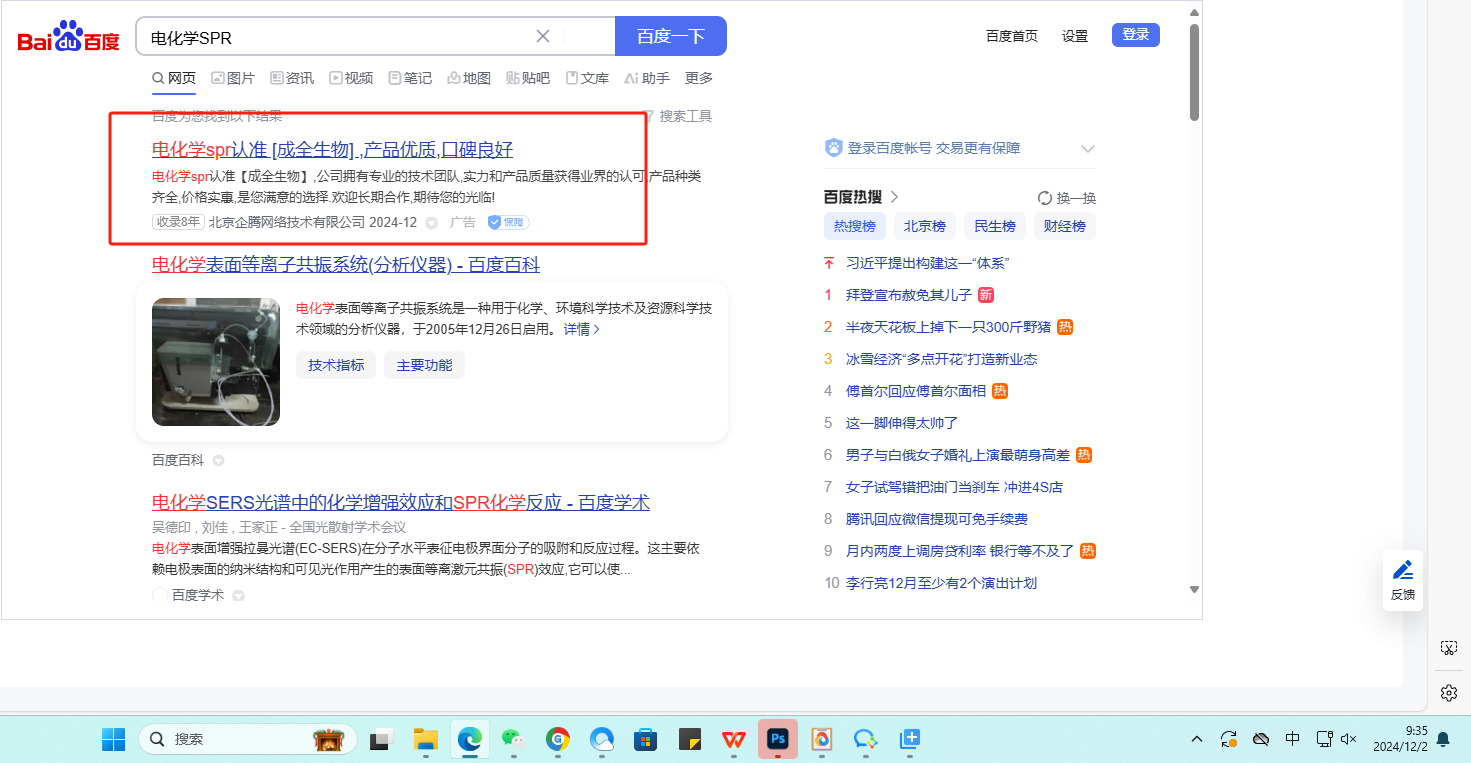The width and height of the screenshot is (1471, 763).
Task: Open WPS Office from the taskbar
Action: click(734, 739)
